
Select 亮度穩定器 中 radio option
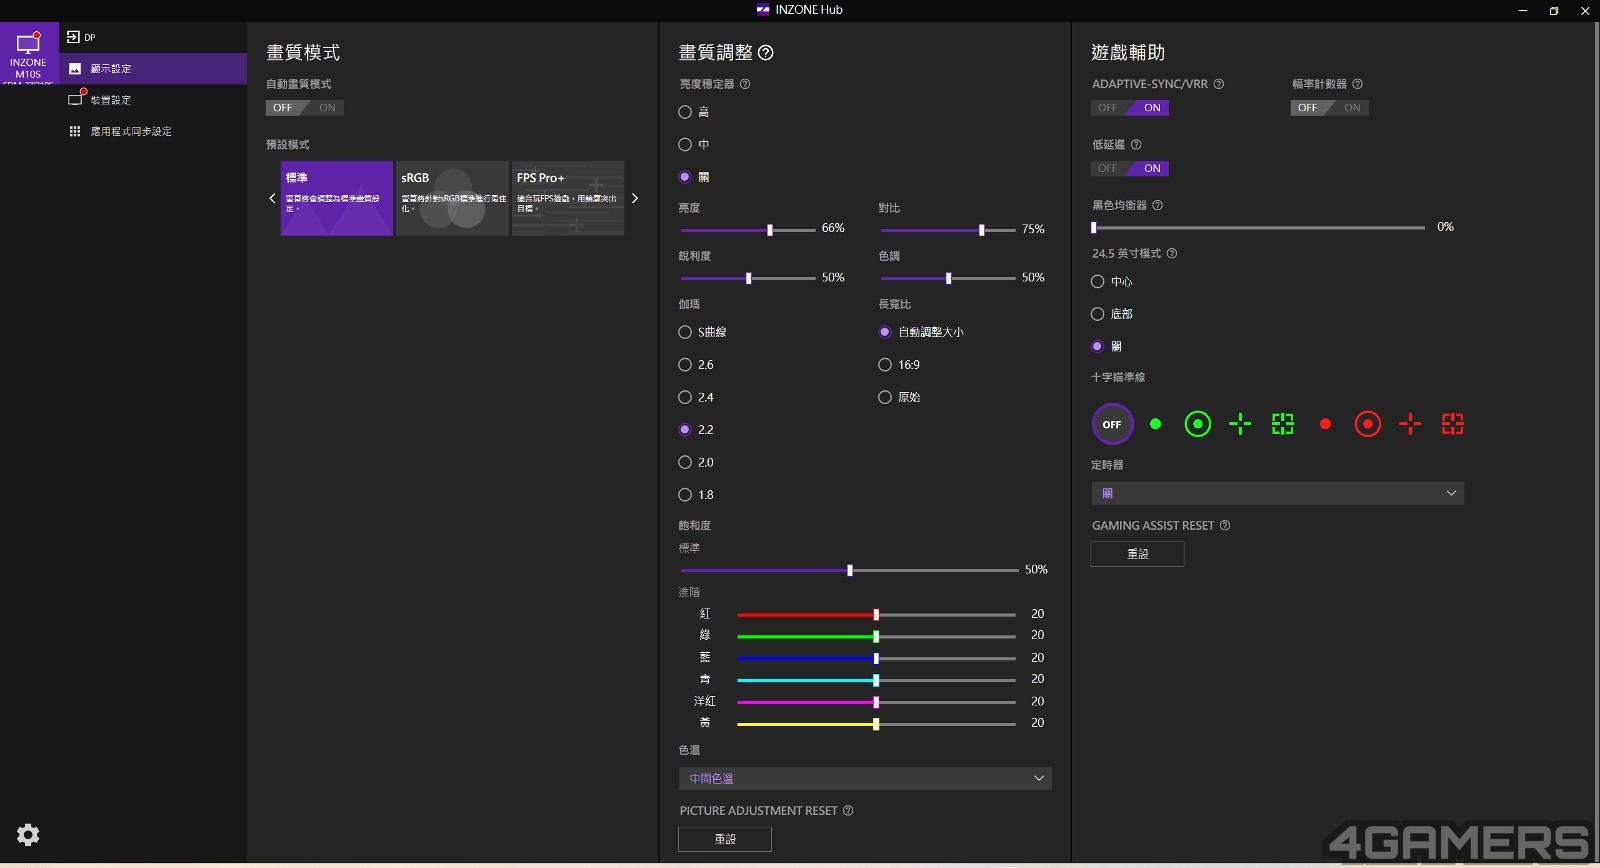685,145
